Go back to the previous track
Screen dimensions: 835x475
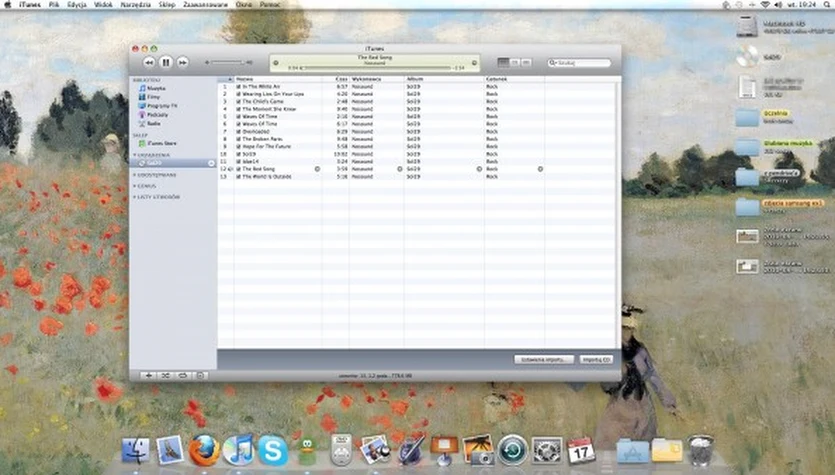pyautogui.click(x=149, y=62)
